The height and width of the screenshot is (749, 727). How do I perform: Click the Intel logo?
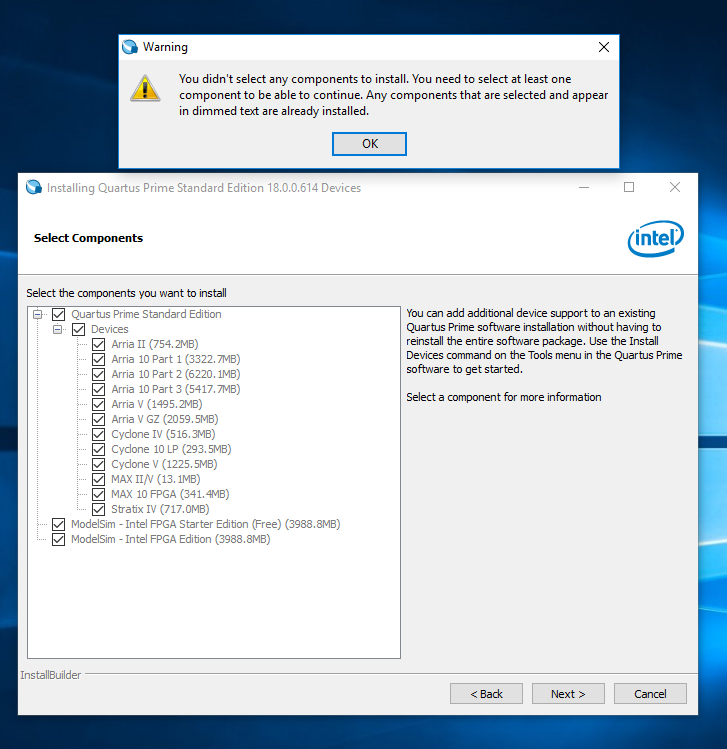point(655,238)
